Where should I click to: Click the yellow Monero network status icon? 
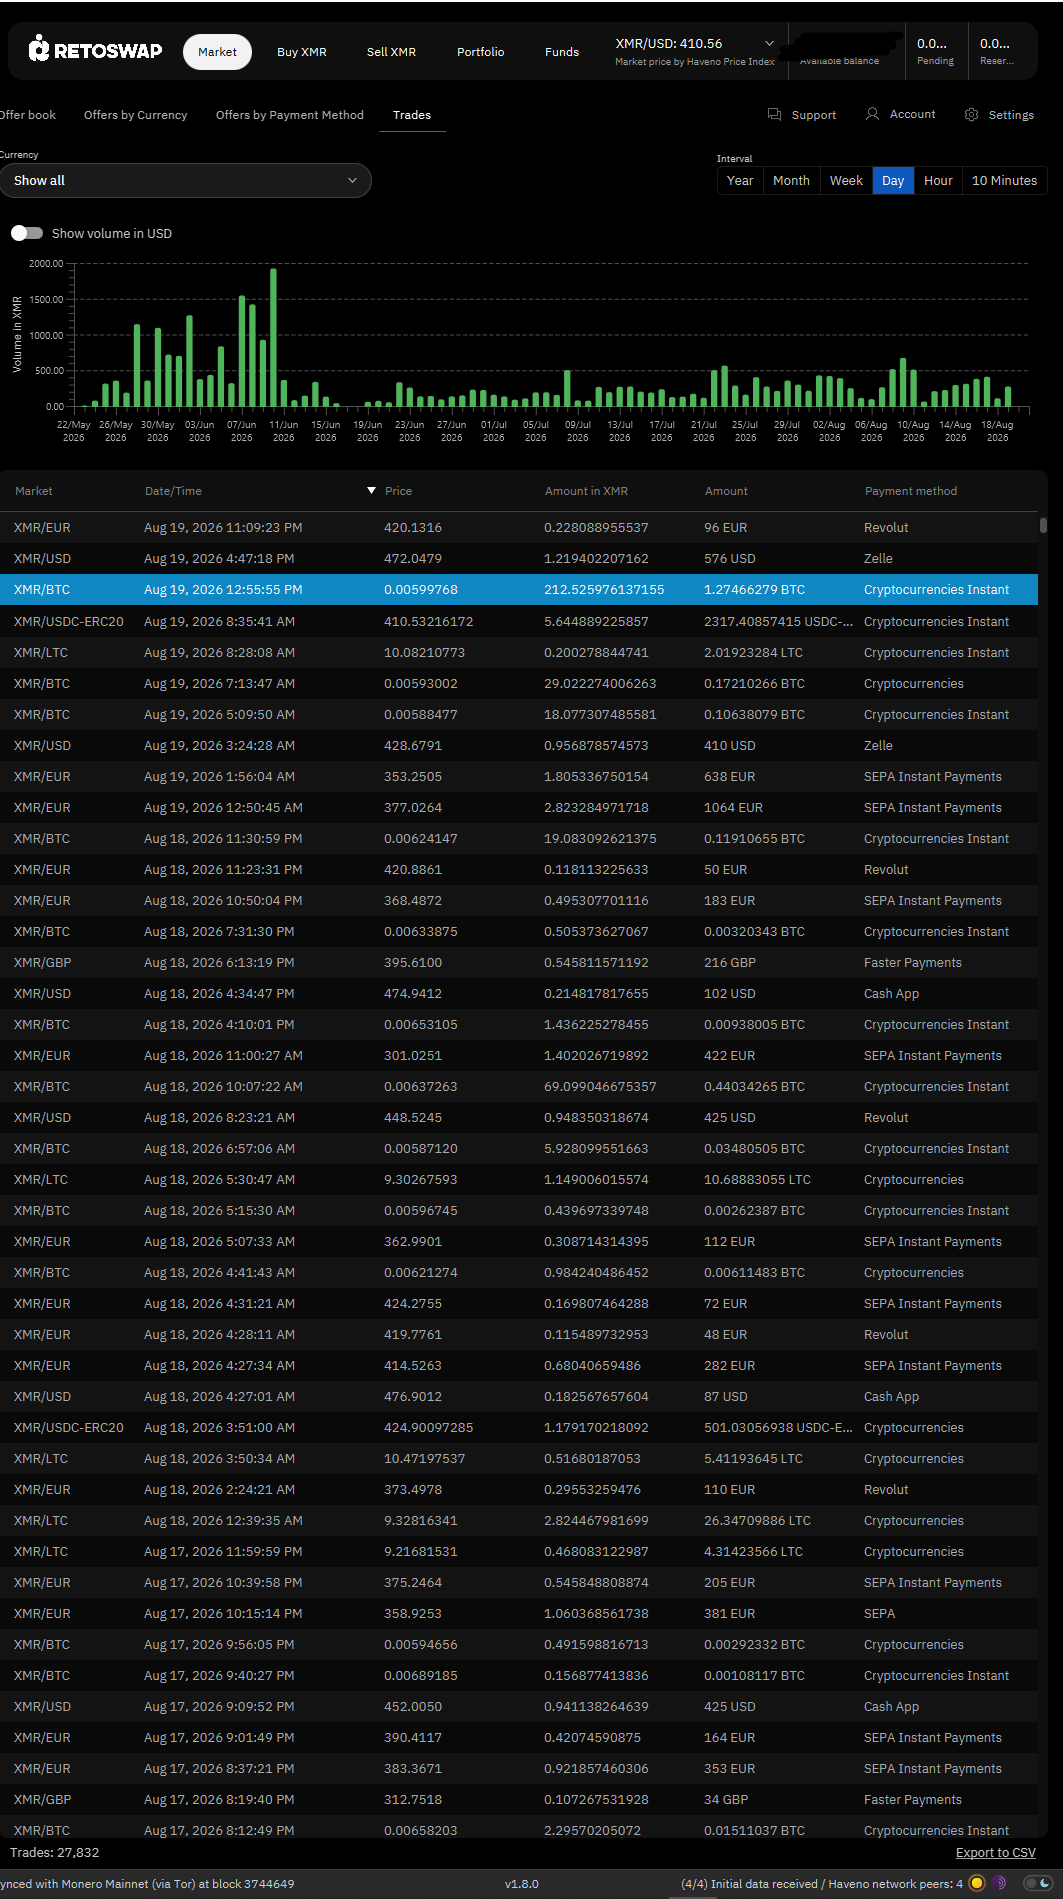[977, 1883]
